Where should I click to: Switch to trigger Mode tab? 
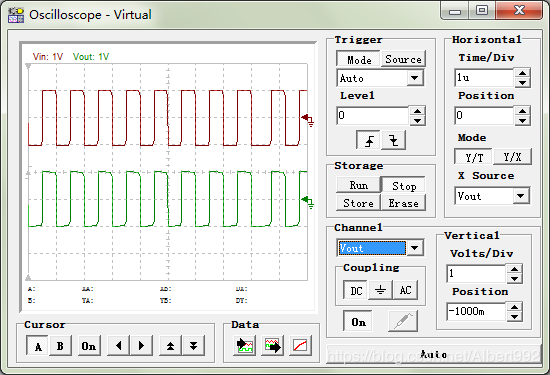coord(358,59)
